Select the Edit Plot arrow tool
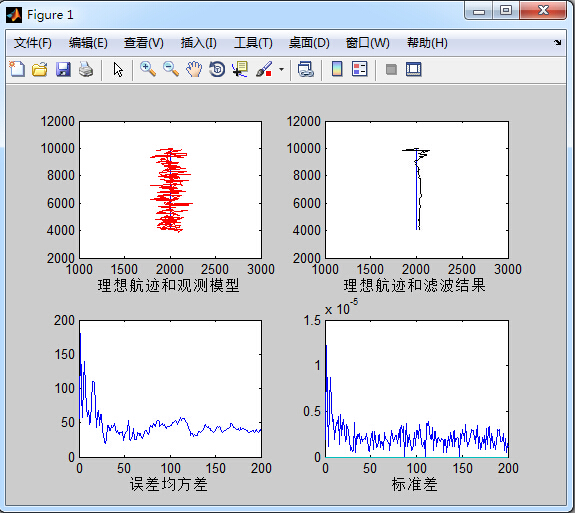 click(118, 69)
